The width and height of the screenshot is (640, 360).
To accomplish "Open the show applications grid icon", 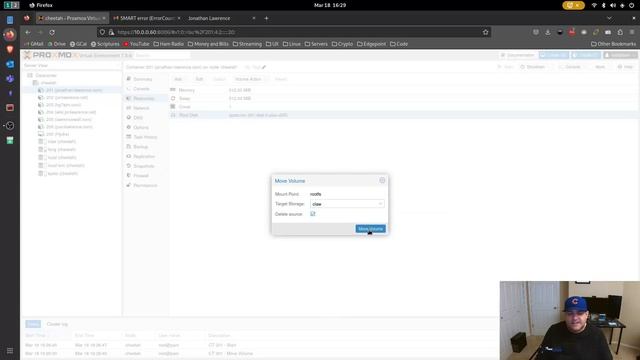I will click(x=10, y=351).
